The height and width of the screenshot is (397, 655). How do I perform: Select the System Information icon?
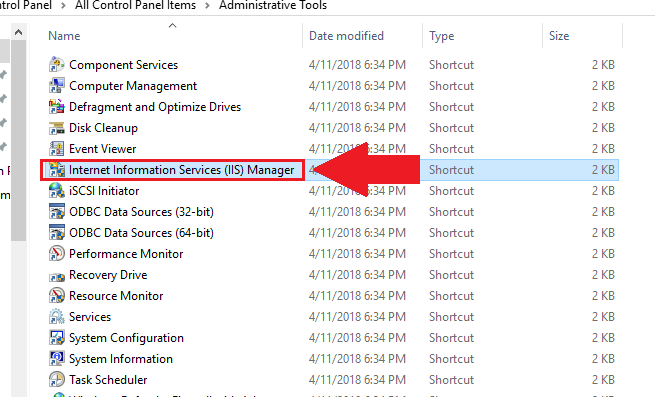56,359
